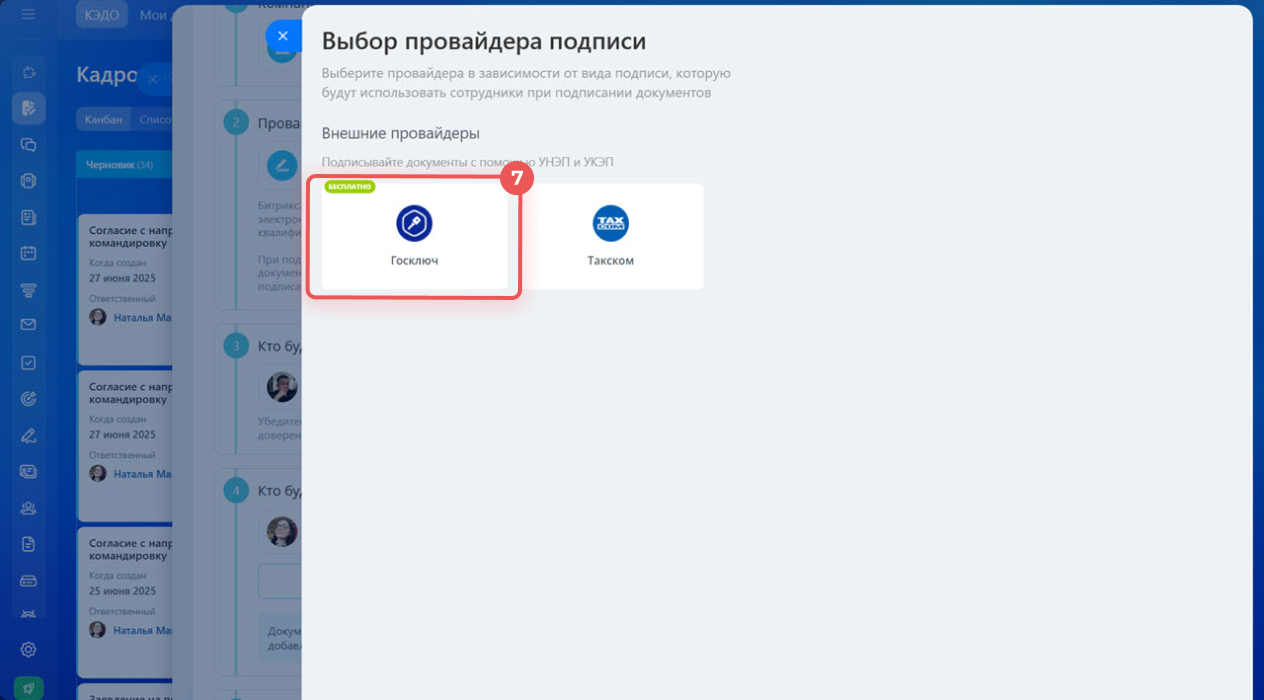Open the mail envelope icon in sidebar
The height and width of the screenshot is (700, 1264).
tap(28, 325)
